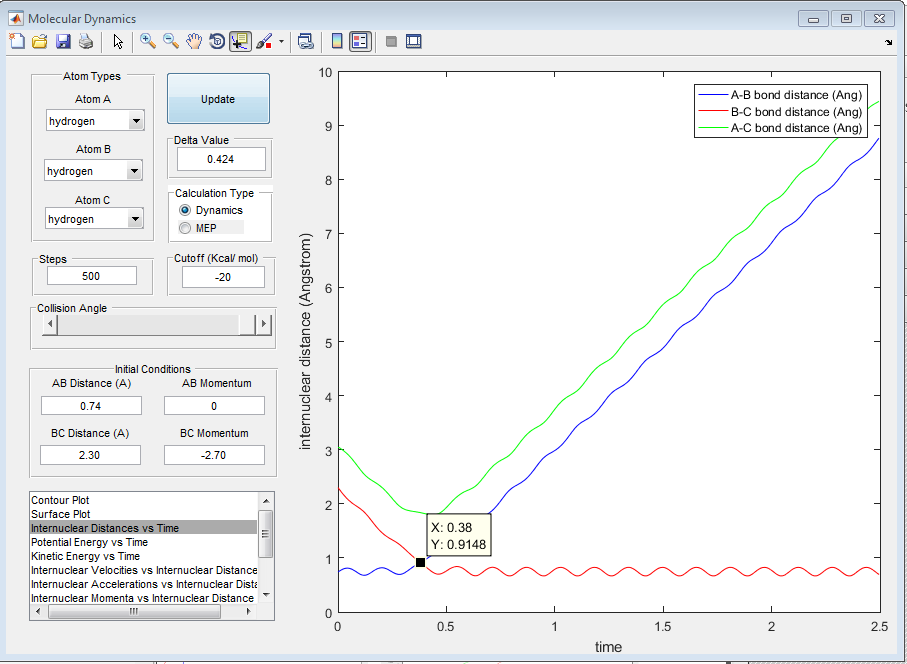Activate the Pan hand tool
Viewport: 907px width, 664px height.
194,41
